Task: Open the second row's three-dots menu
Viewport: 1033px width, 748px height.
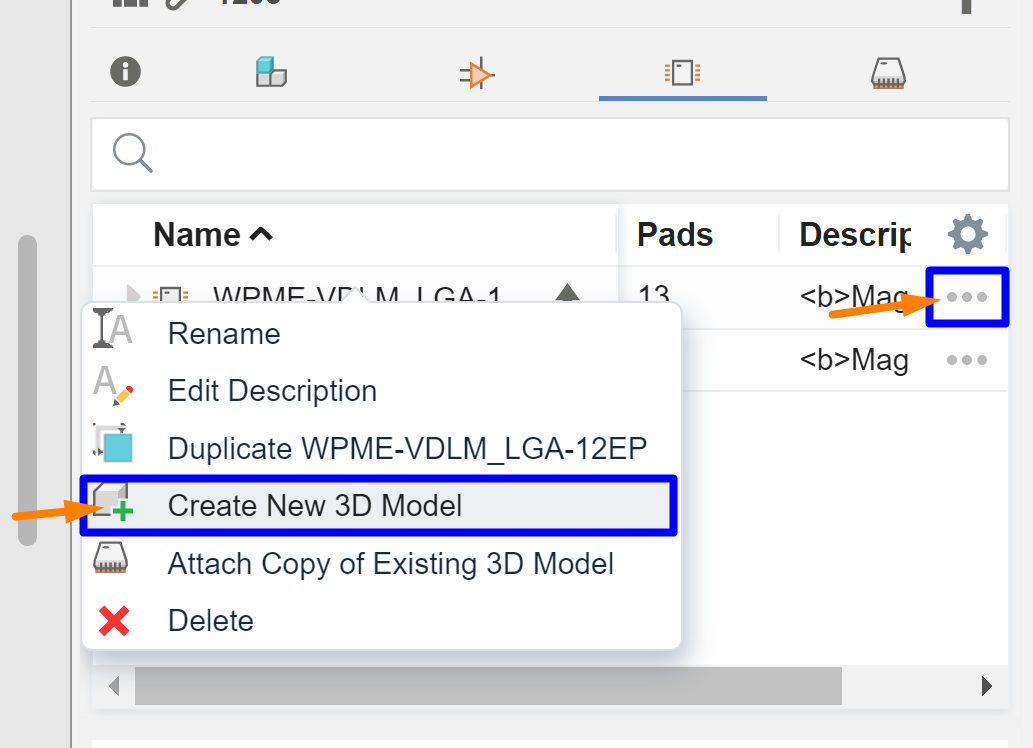Action: (967, 360)
